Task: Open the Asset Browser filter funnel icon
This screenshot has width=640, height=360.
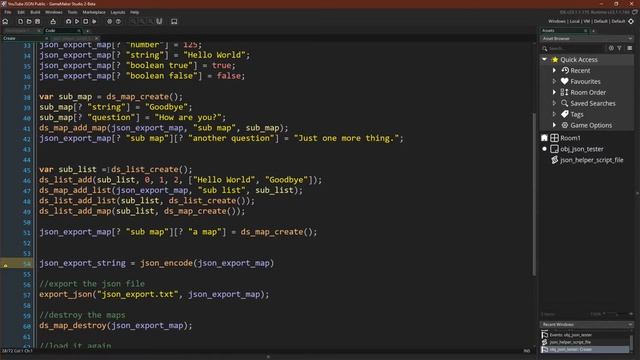Action: [620, 48]
